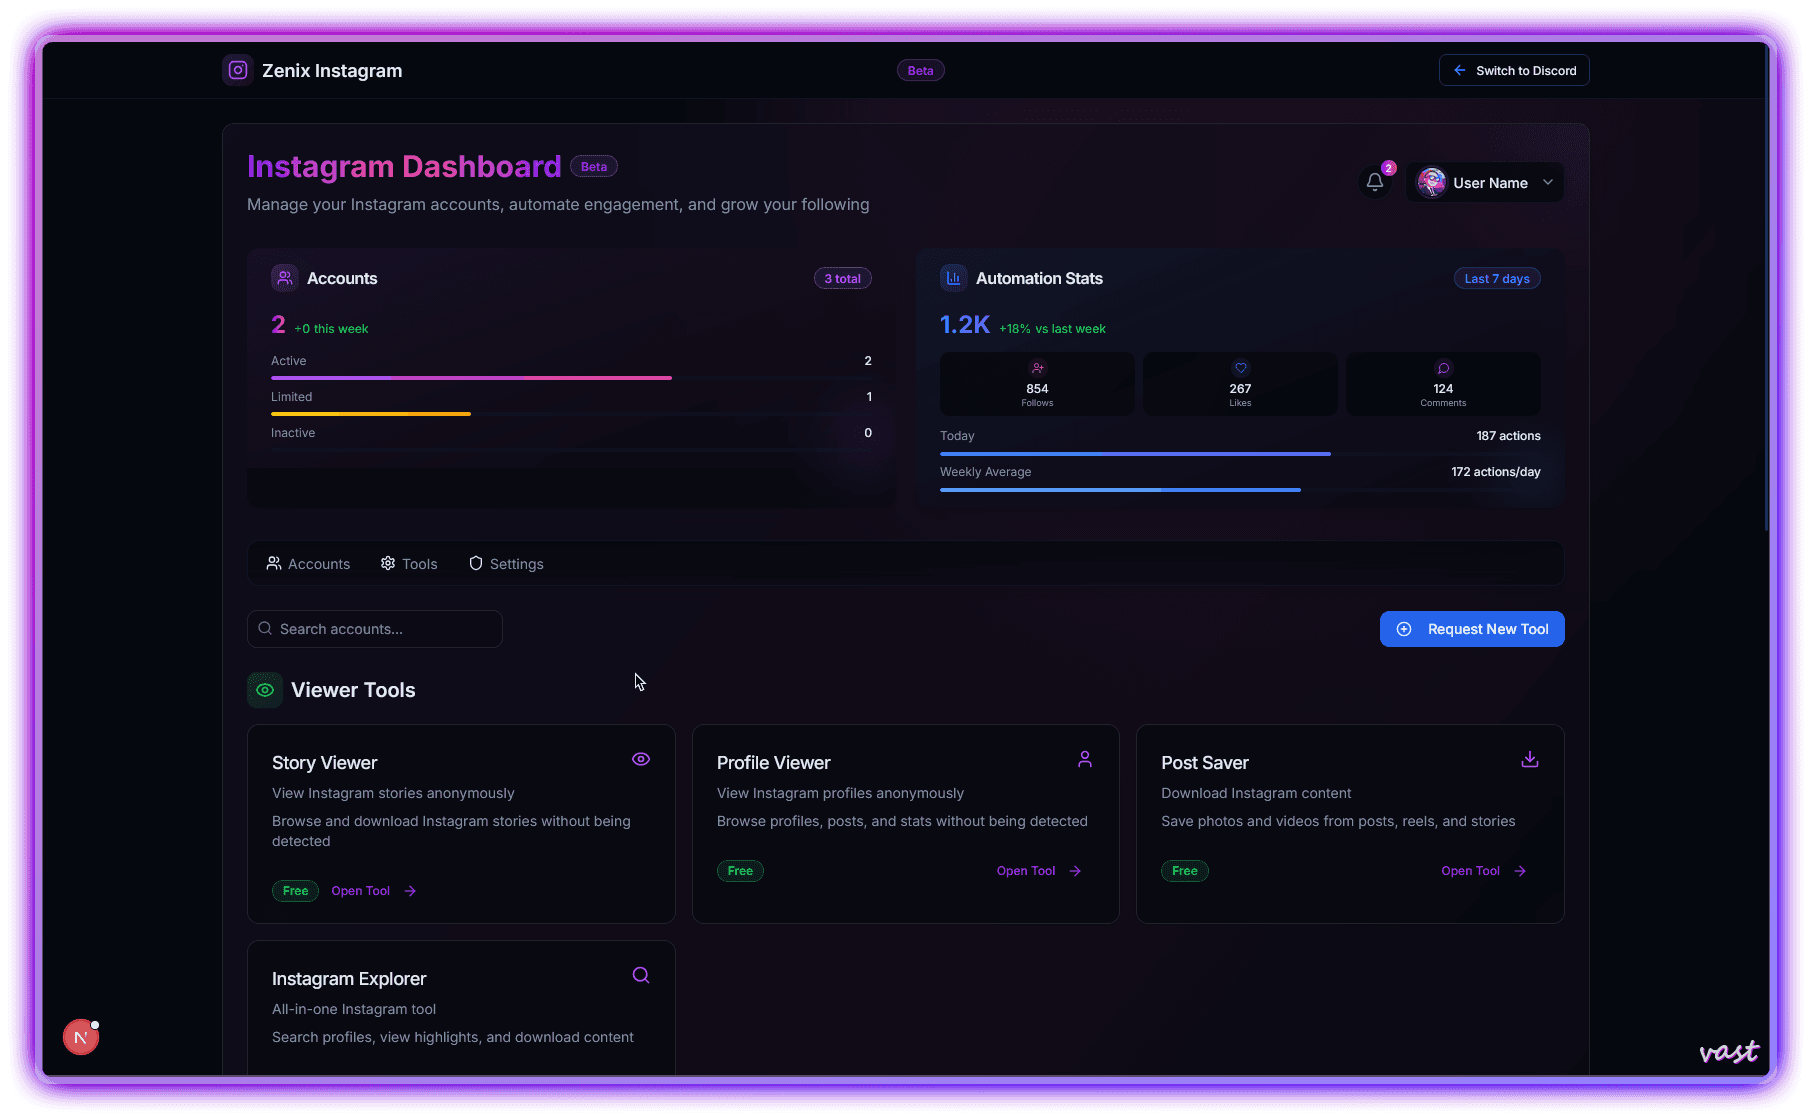Click the Likes heart icon

(1240, 368)
